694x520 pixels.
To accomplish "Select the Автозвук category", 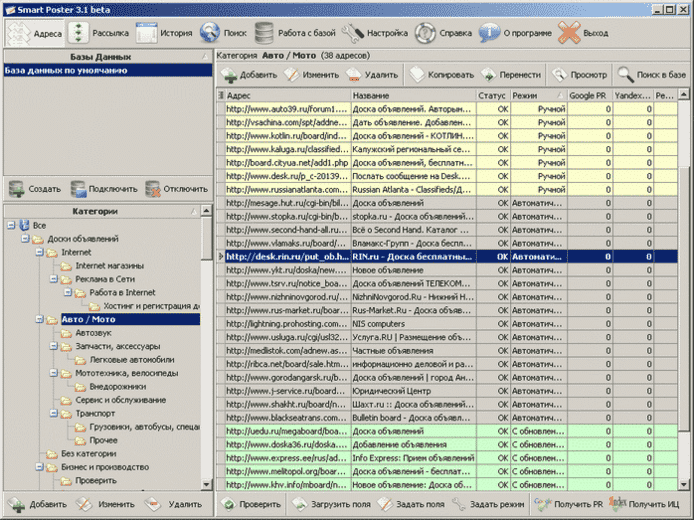I will click(x=93, y=333).
